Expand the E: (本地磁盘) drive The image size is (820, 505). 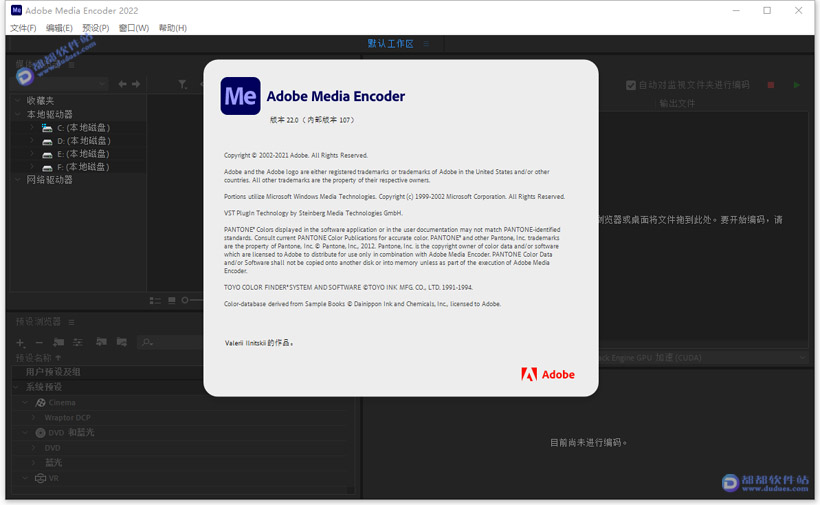32,154
